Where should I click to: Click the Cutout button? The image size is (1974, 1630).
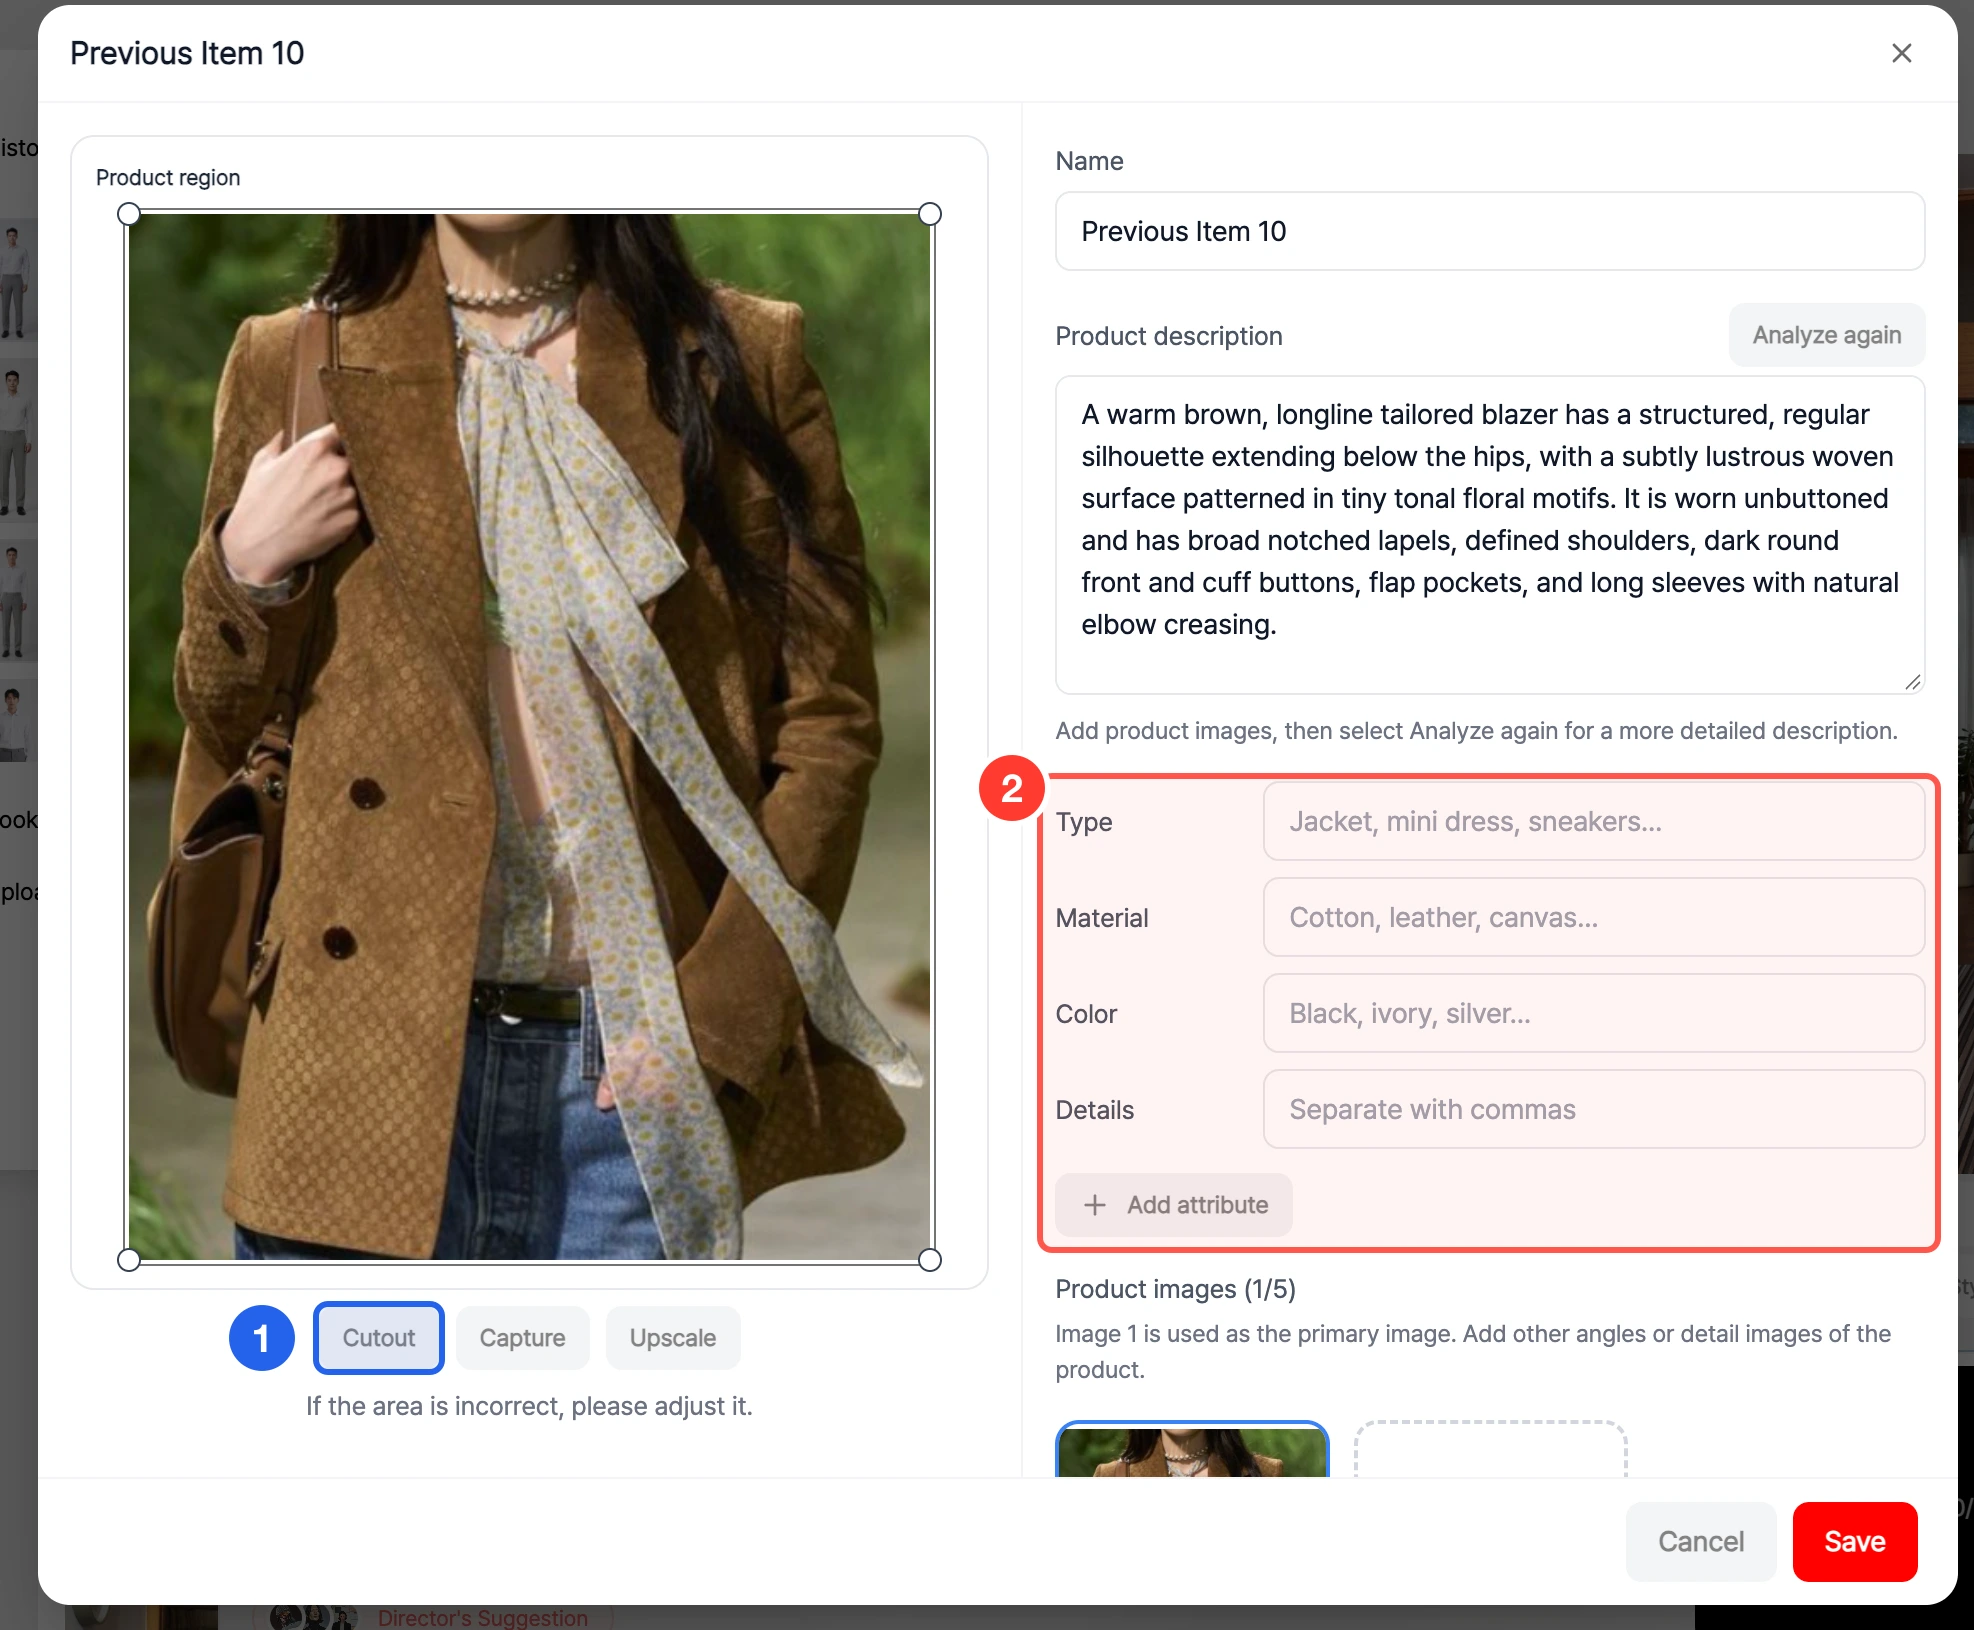pos(378,1338)
